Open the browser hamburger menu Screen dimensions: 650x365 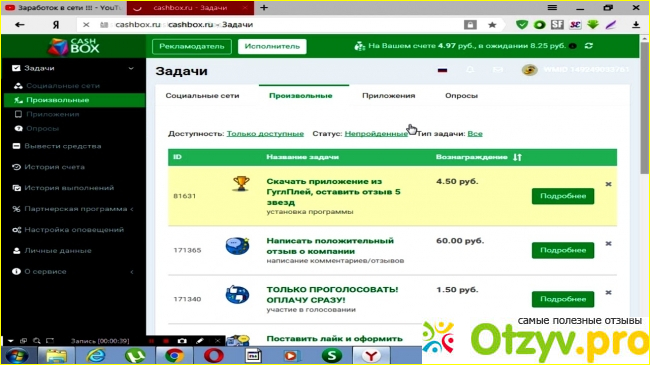pos(552,7)
